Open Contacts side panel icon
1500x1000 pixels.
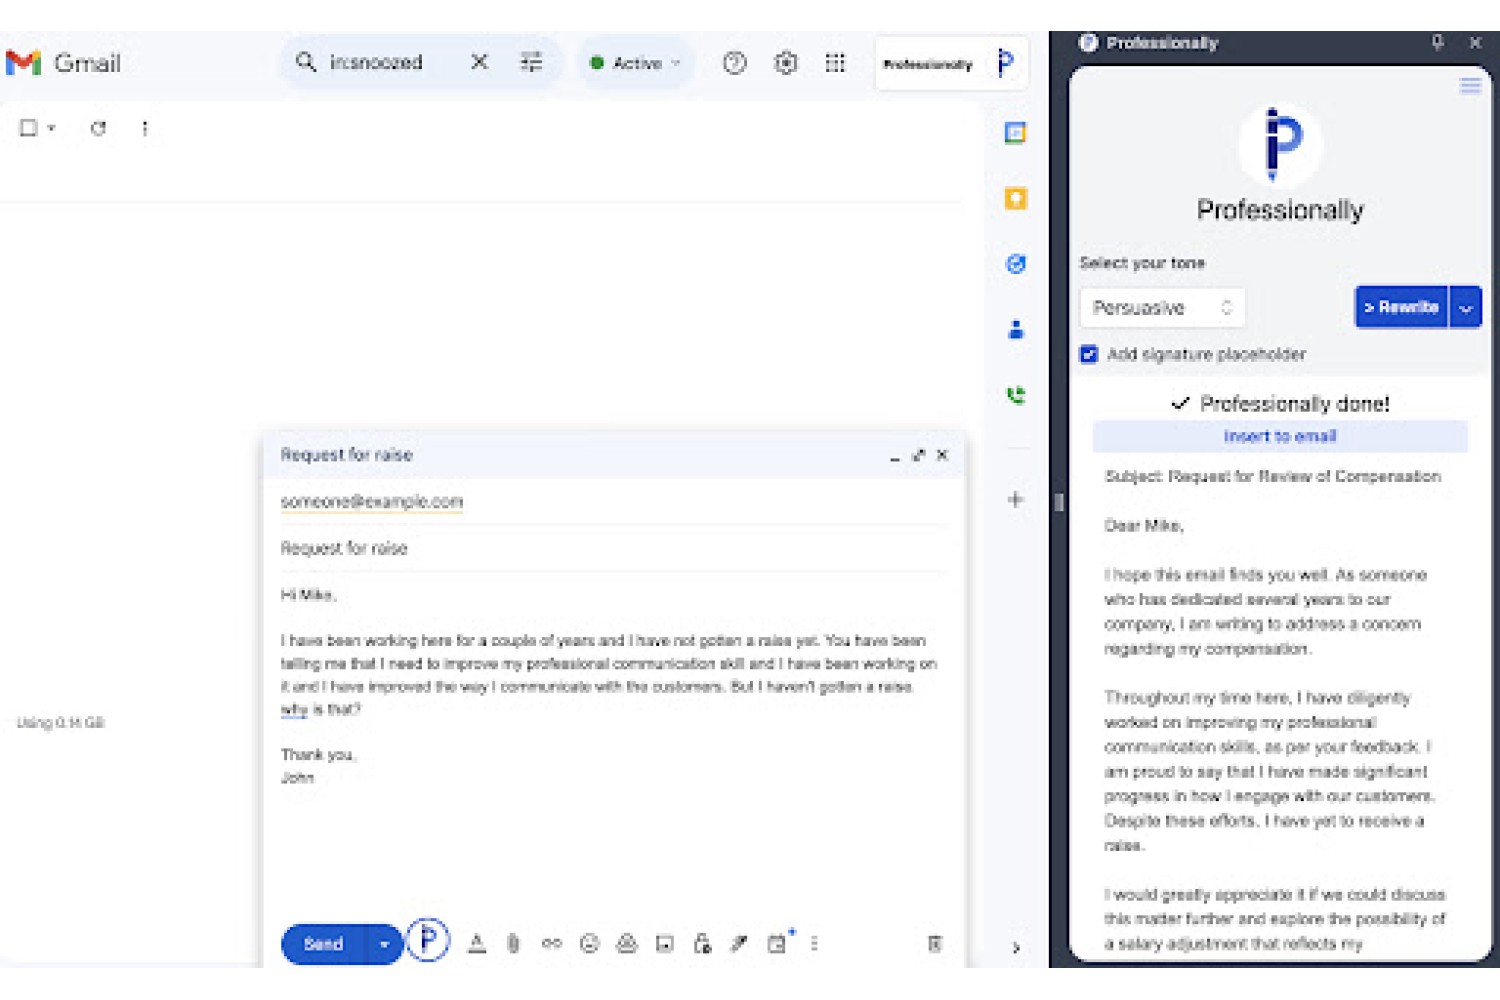point(1015,329)
